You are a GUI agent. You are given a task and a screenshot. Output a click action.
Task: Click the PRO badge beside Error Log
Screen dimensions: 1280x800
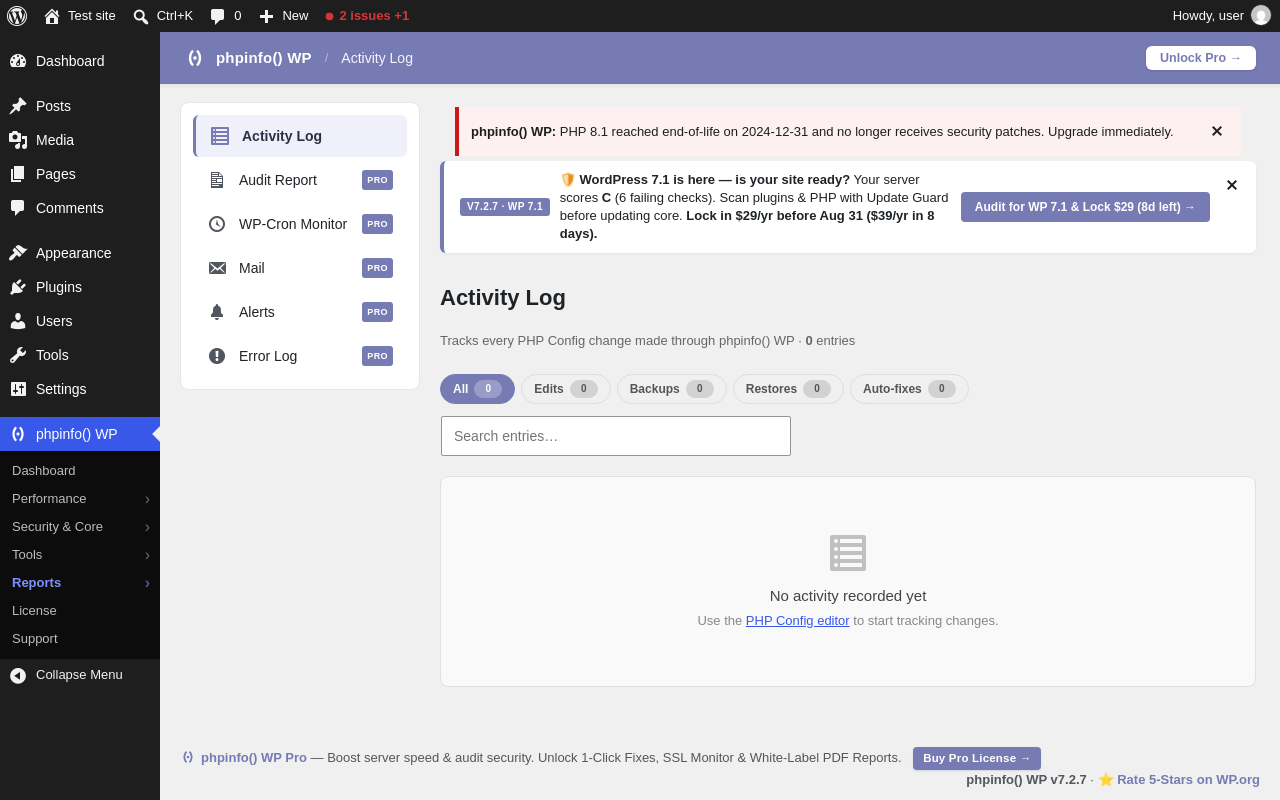[x=377, y=356]
